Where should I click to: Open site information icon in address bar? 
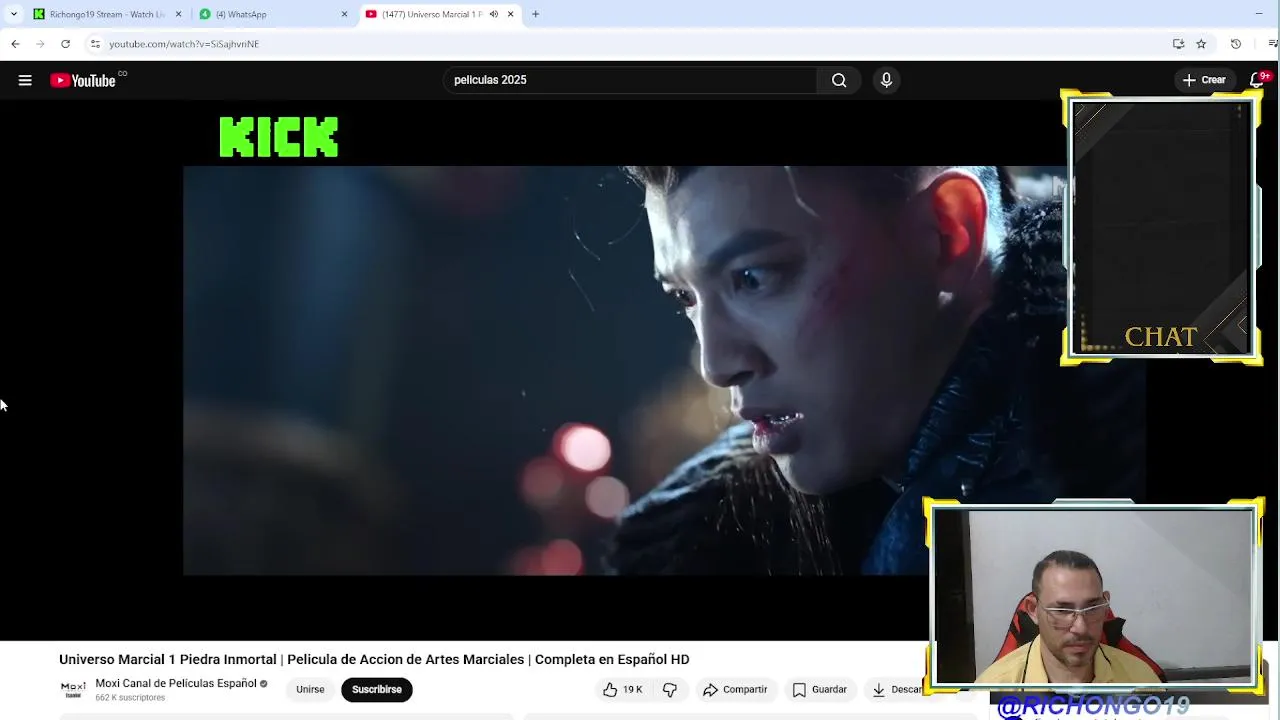click(95, 44)
